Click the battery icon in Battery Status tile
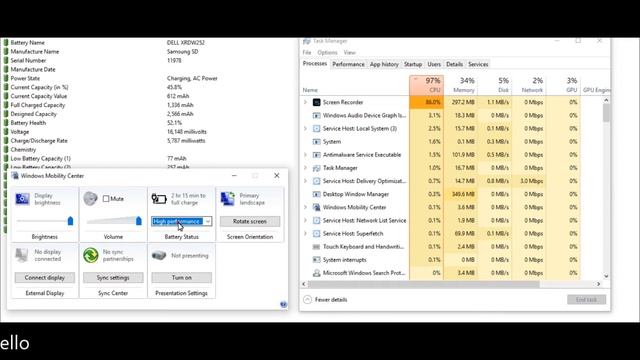The image size is (640, 360). pyautogui.click(x=159, y=199)
